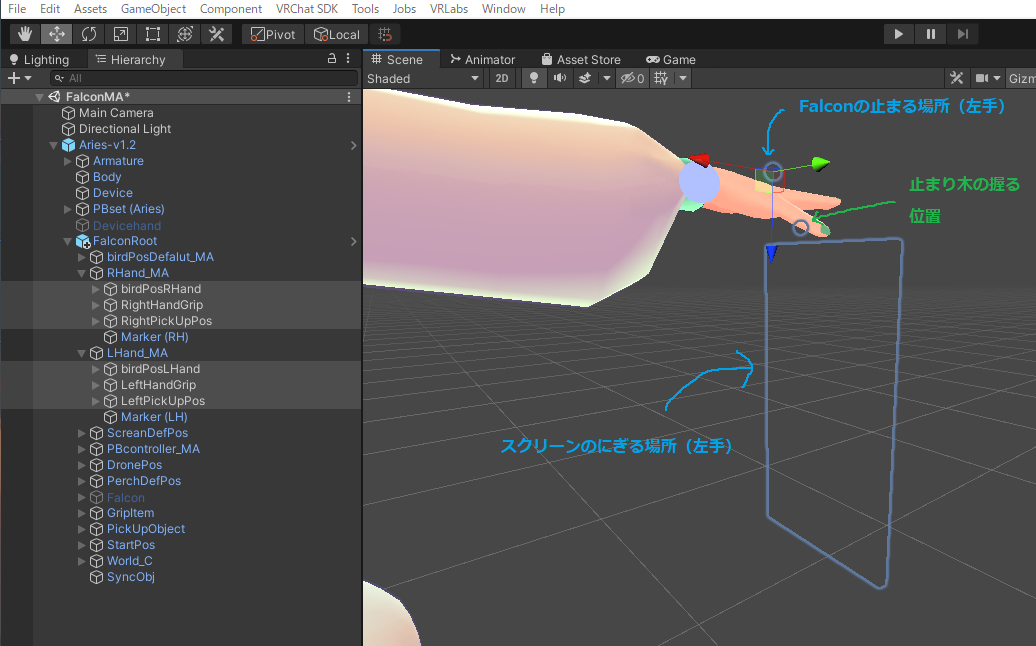Viewport: 1036px width, 646px height.
Task: Open FalconMA scene options menu
Action: [349, 96]
